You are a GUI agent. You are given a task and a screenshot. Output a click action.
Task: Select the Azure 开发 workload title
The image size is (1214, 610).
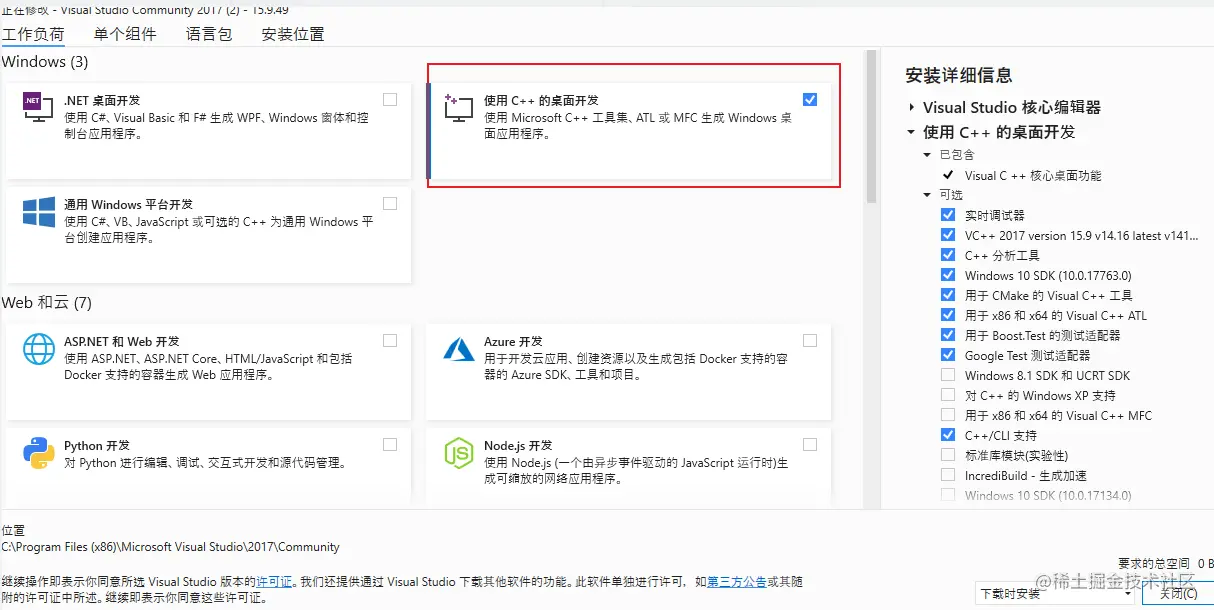[513, 342]
